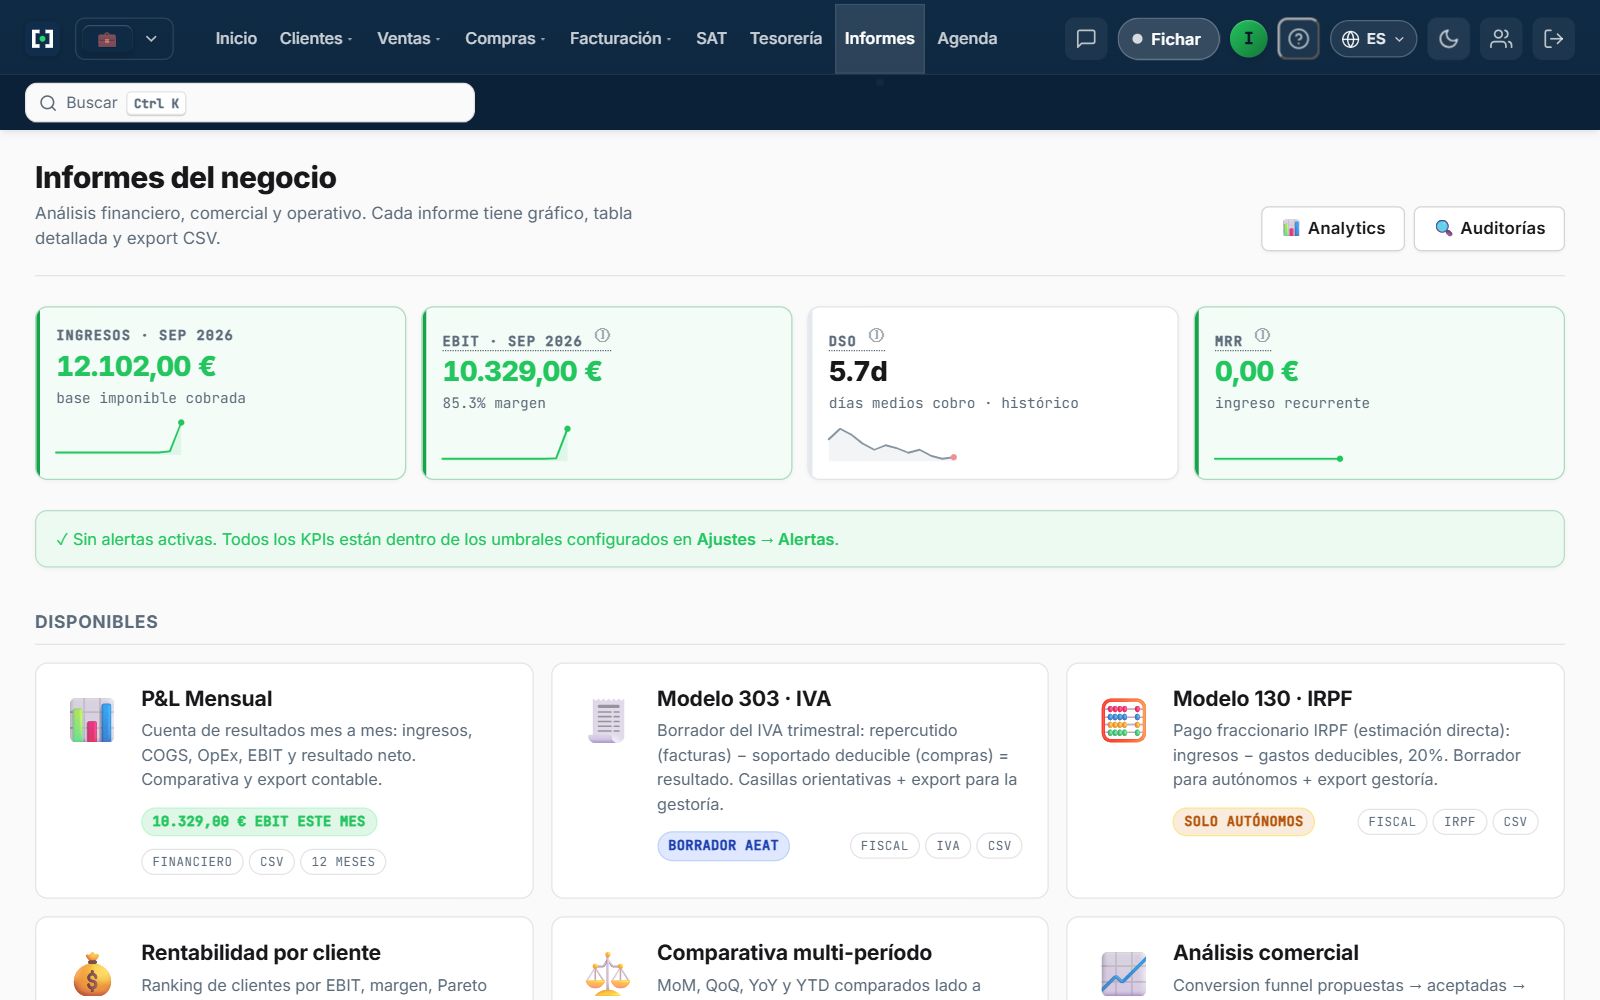Expand the Compras menu

click(x=505, y=39)
